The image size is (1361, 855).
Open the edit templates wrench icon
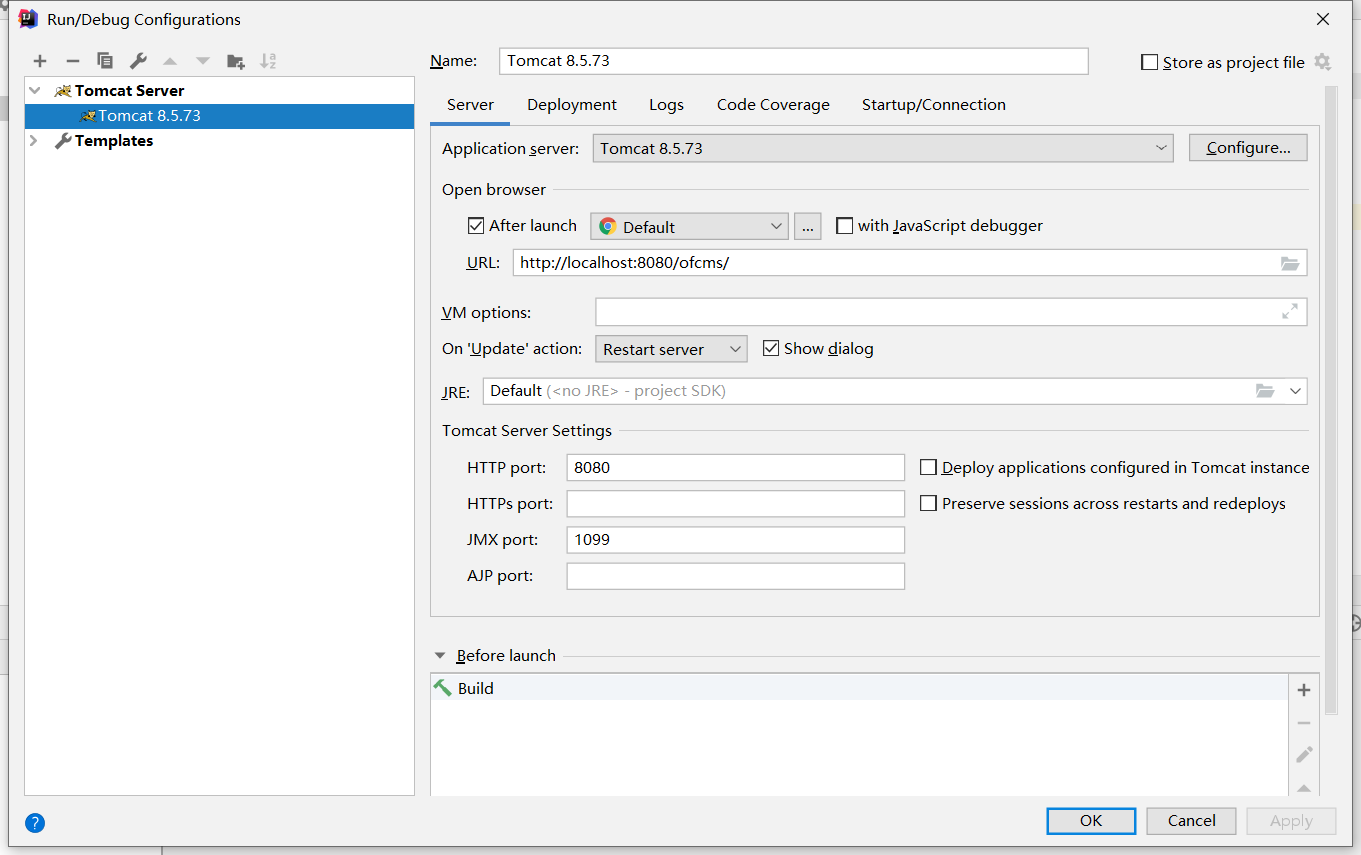[x=138, y=61]
